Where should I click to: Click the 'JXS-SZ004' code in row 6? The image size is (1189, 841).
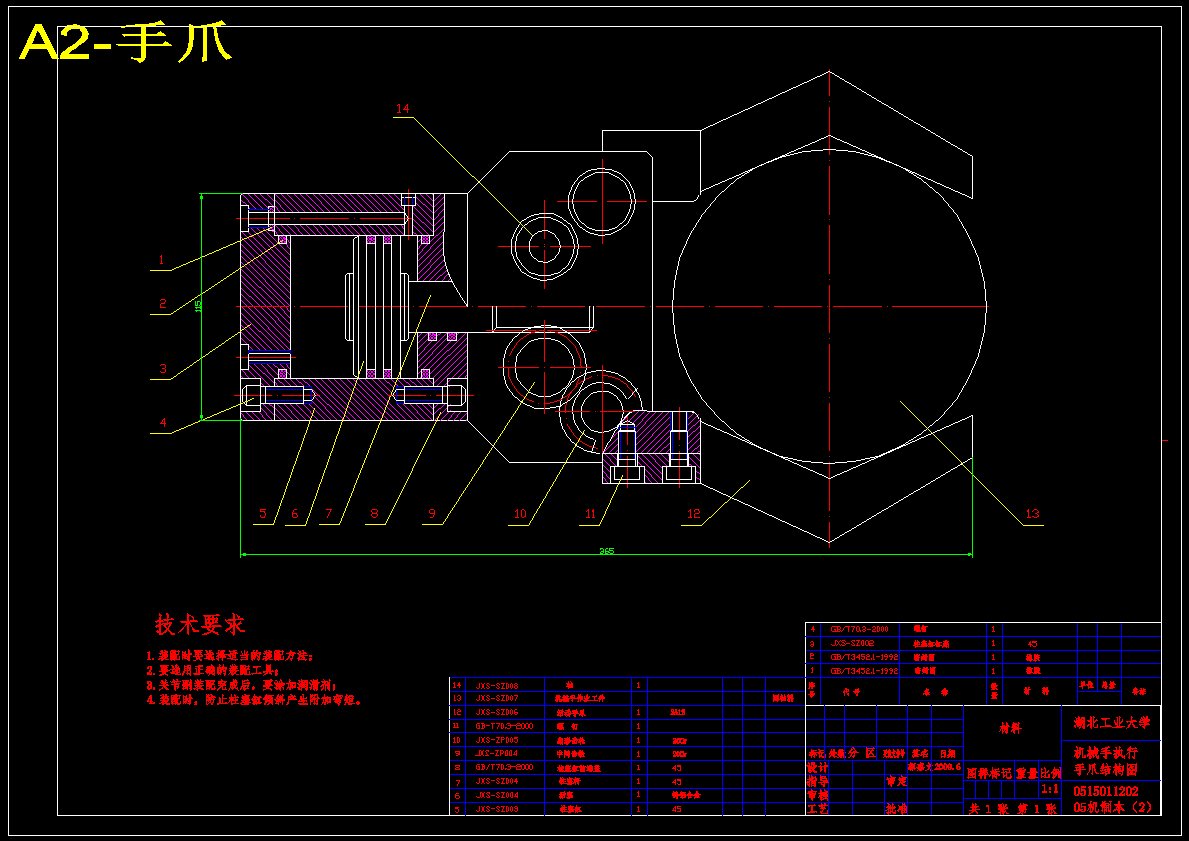[x=497, y=795]
